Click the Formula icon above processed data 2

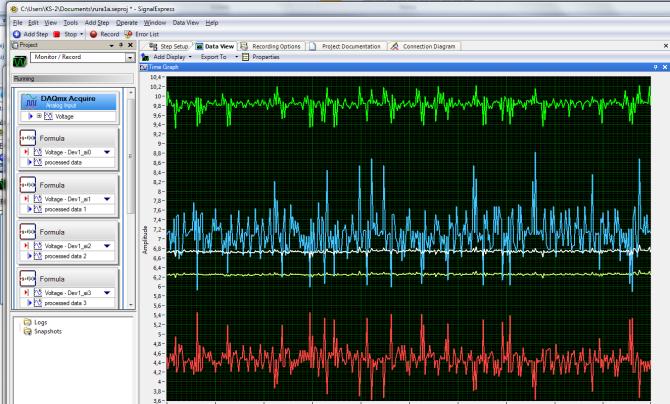click(28, 232)
